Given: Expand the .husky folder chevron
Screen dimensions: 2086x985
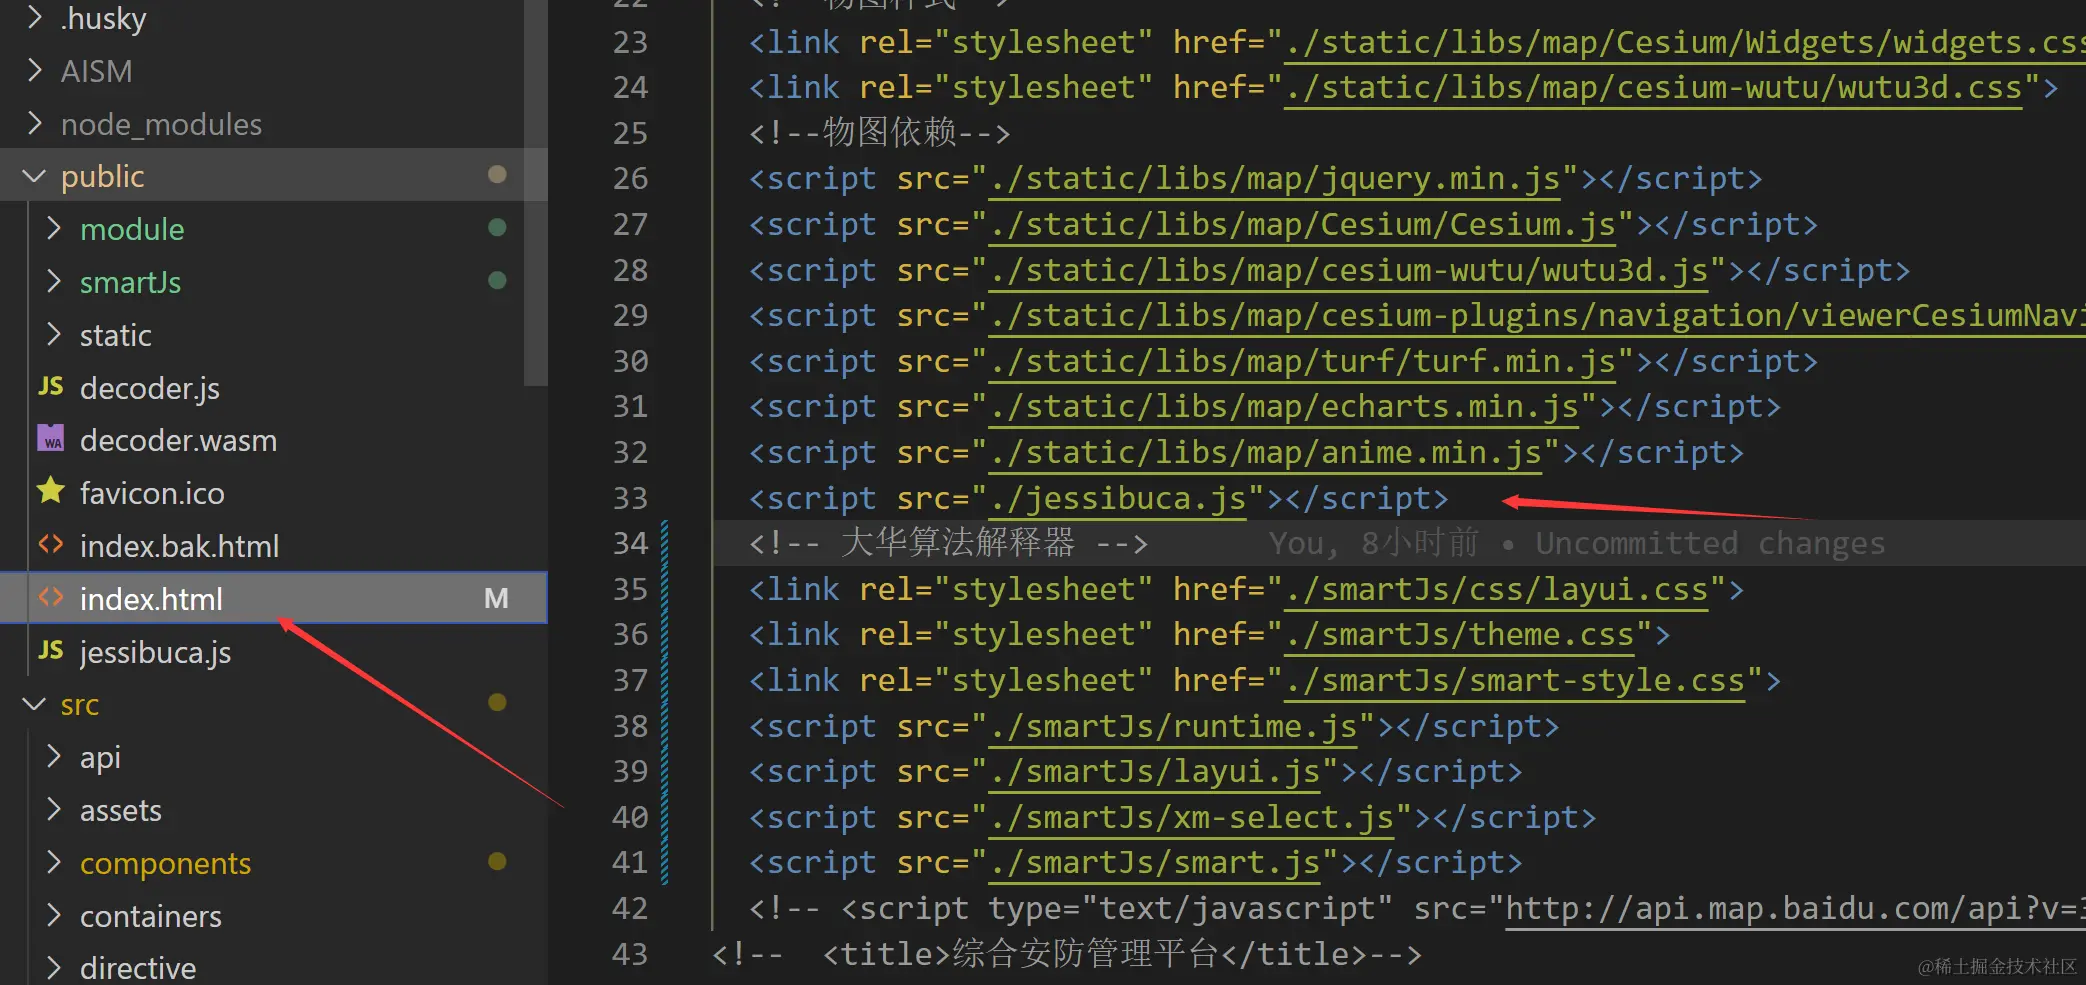Looking at the screenshot, I should pos(35,17).
